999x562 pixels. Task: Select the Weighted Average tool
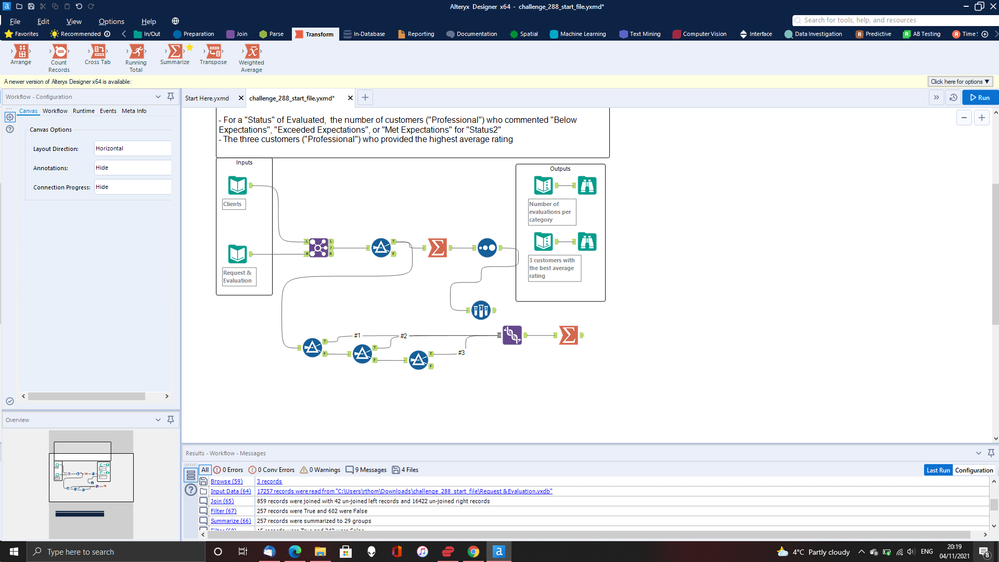point(251,58)
